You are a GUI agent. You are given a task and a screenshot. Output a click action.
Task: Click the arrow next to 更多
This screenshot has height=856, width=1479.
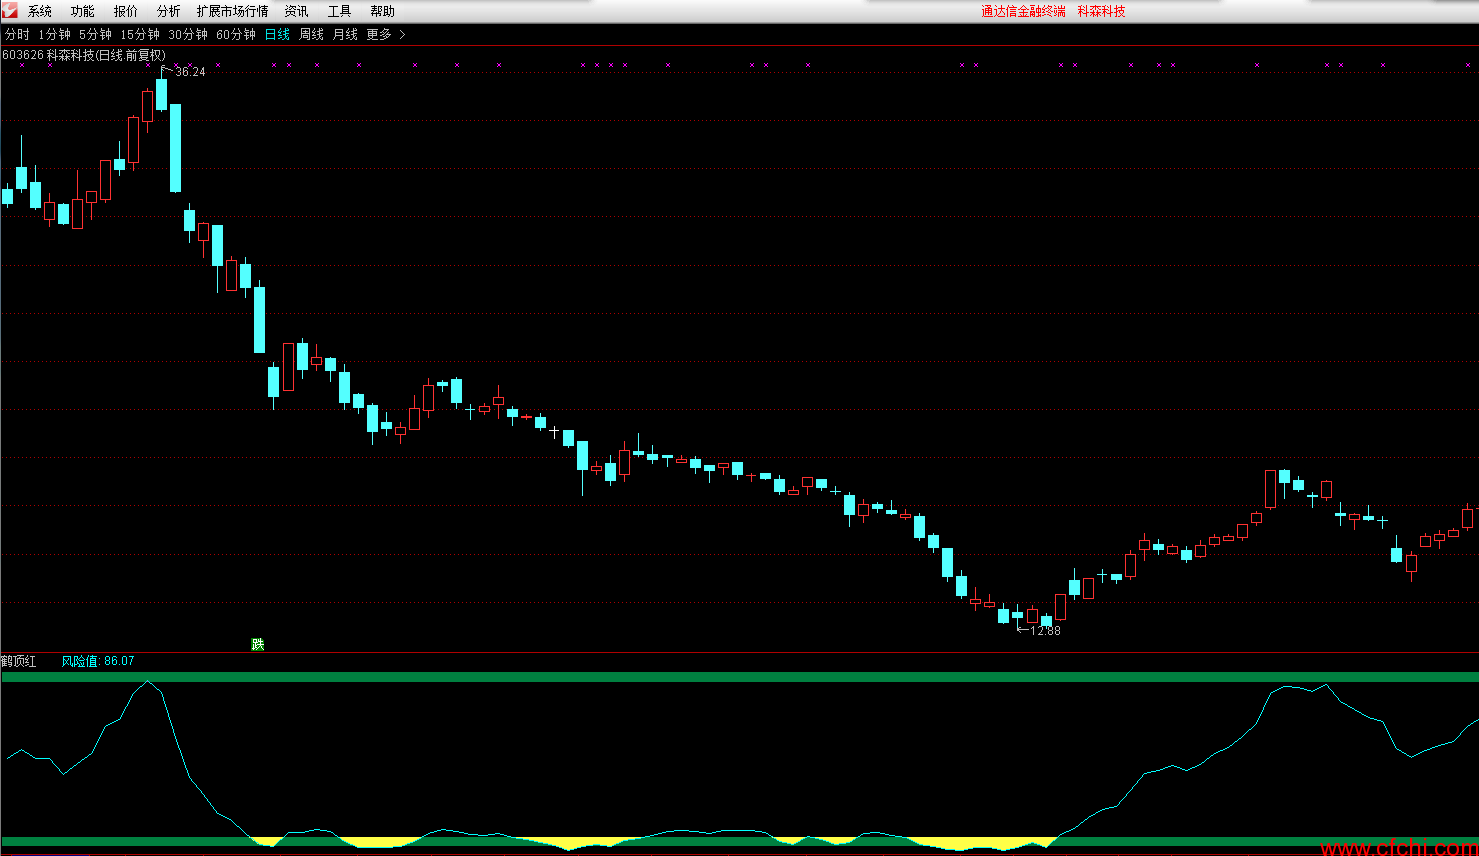click(x=402, y=34)
